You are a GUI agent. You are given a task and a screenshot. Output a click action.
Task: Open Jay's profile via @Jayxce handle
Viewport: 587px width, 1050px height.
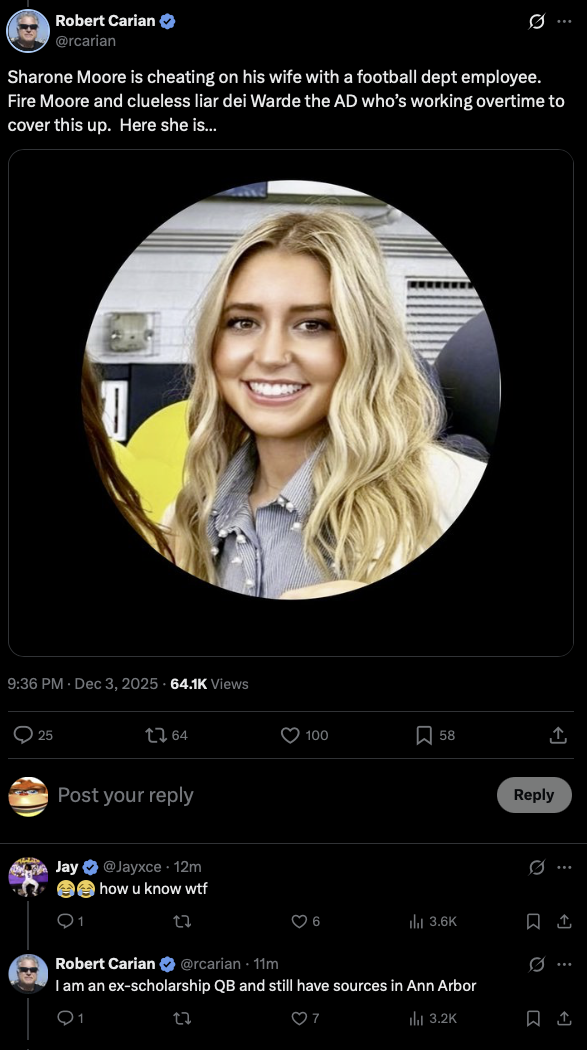pyautogui.click(x=133, y=867)
